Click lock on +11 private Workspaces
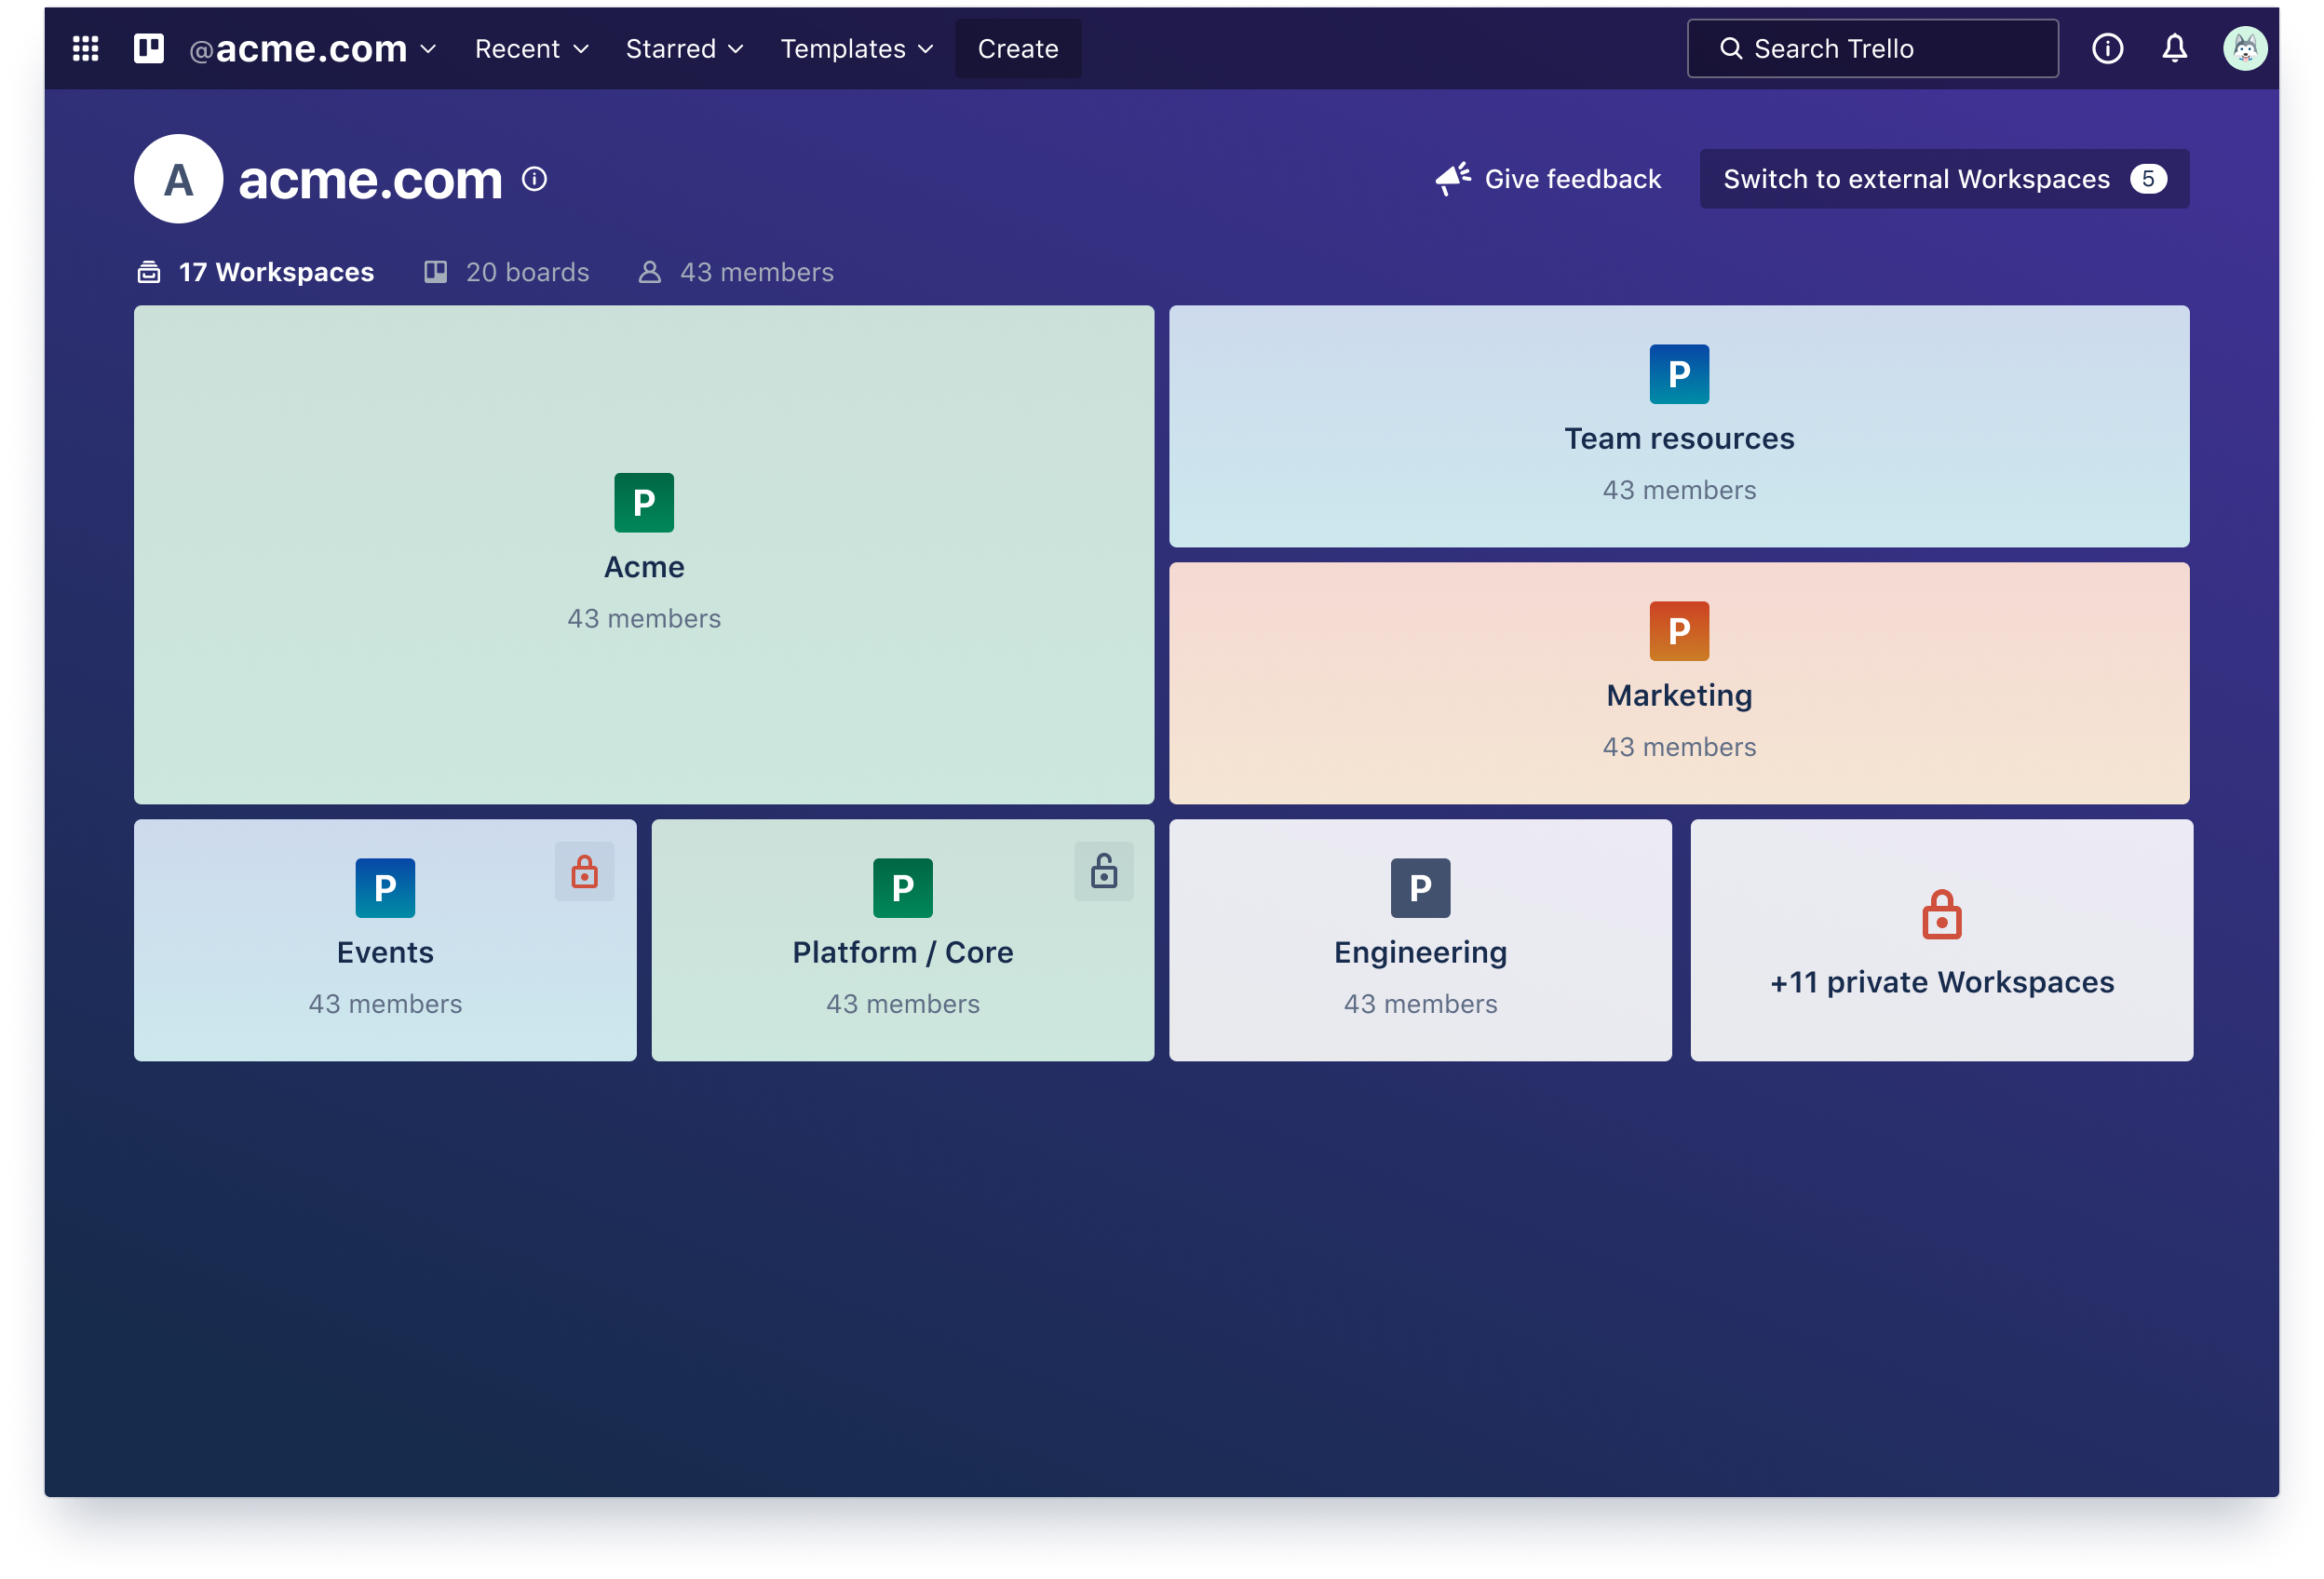Viewport: 2324px width, 1579px height. click(x=1941, y=915)
